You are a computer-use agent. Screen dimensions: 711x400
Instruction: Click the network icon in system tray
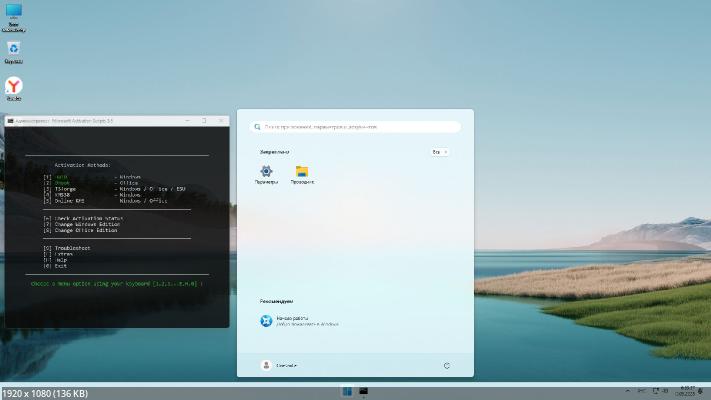(x=653, y=391)
